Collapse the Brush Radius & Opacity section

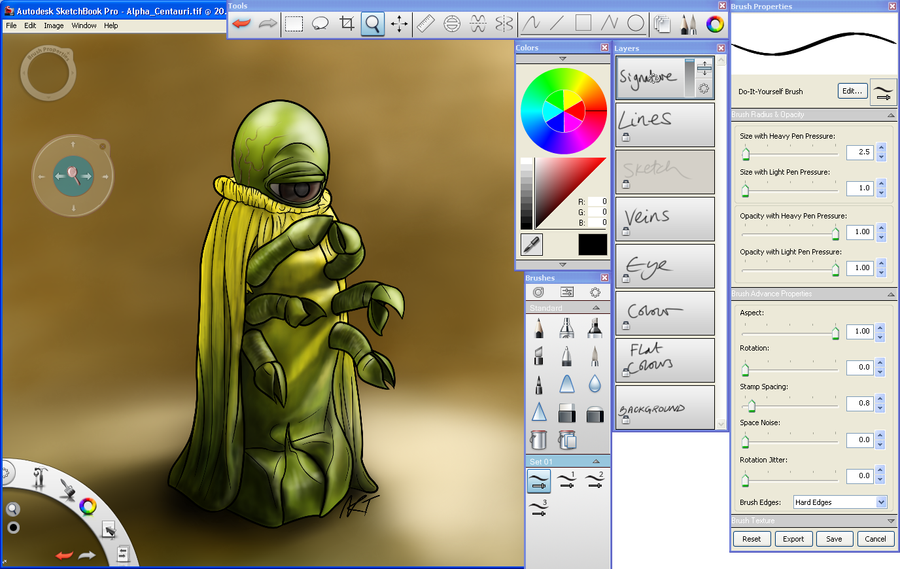click(891, 115)
